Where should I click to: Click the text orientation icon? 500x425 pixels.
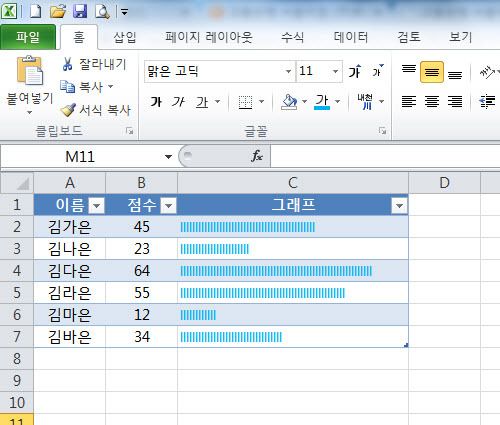487,72
